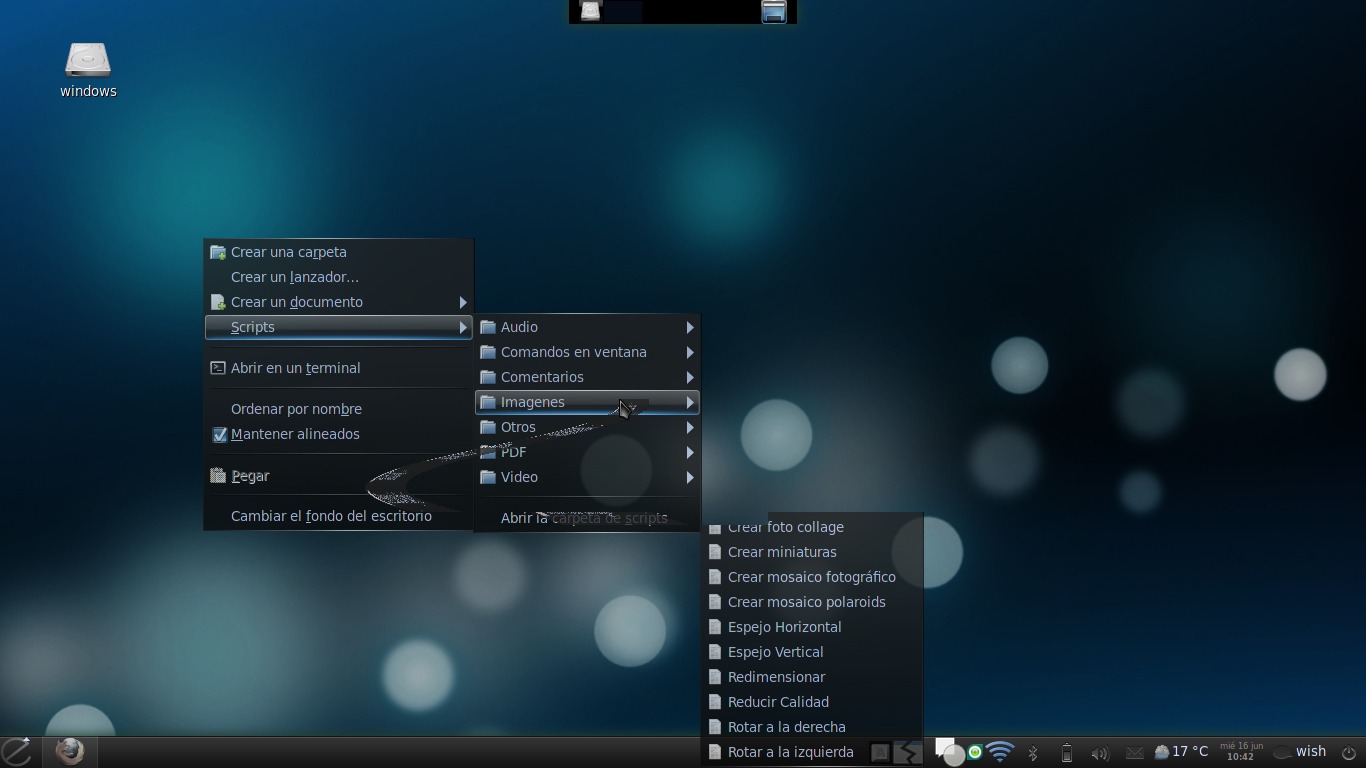The width and height of the screenshot is (1366, 768).
Task: Run the Crear foto collage script
Action: pos(812,527)
